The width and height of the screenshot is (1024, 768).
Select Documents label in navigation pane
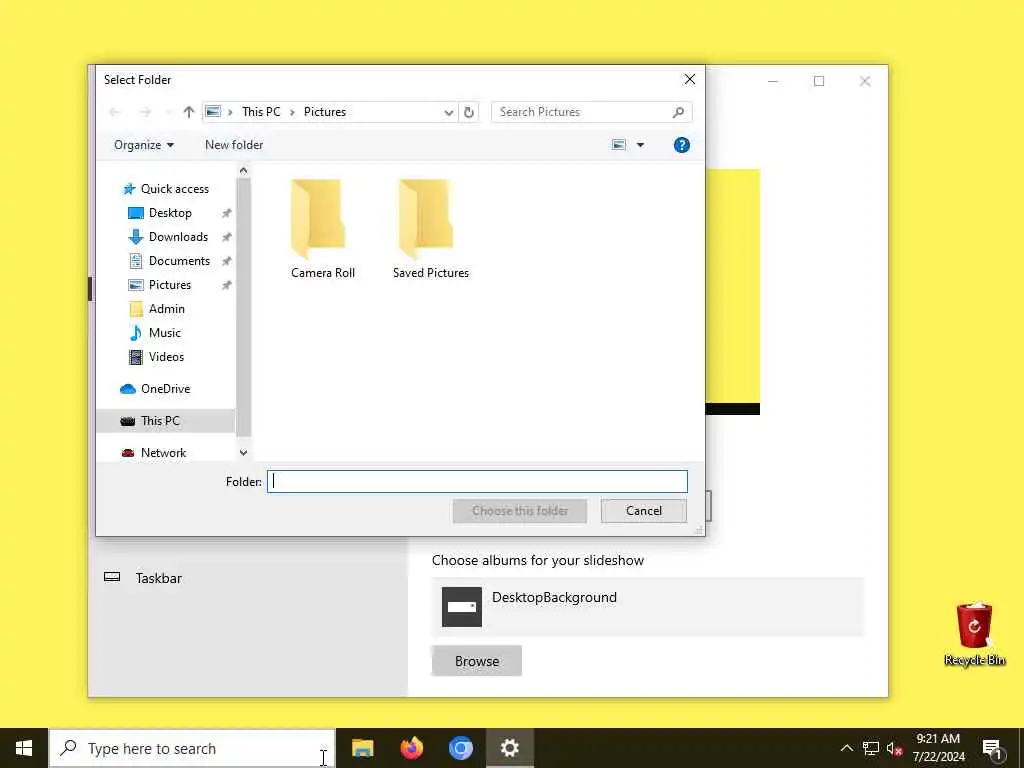point(180,261)
